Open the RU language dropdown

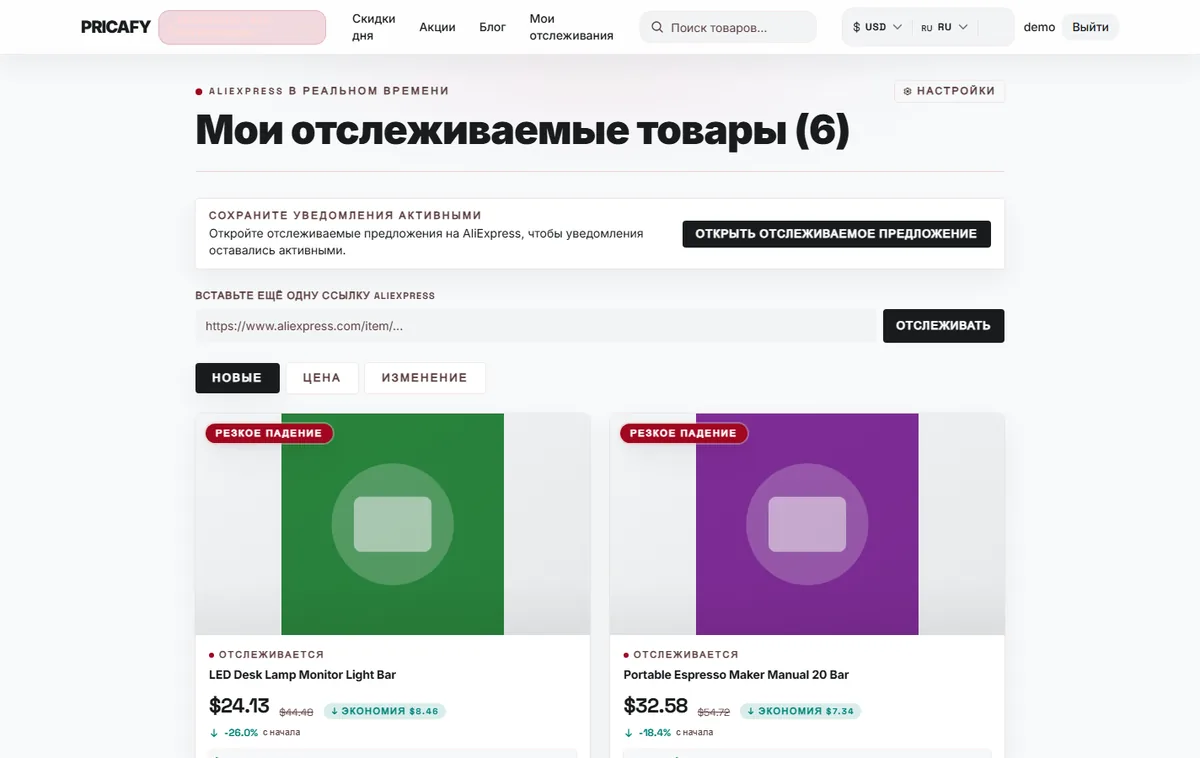click(944, 27)
